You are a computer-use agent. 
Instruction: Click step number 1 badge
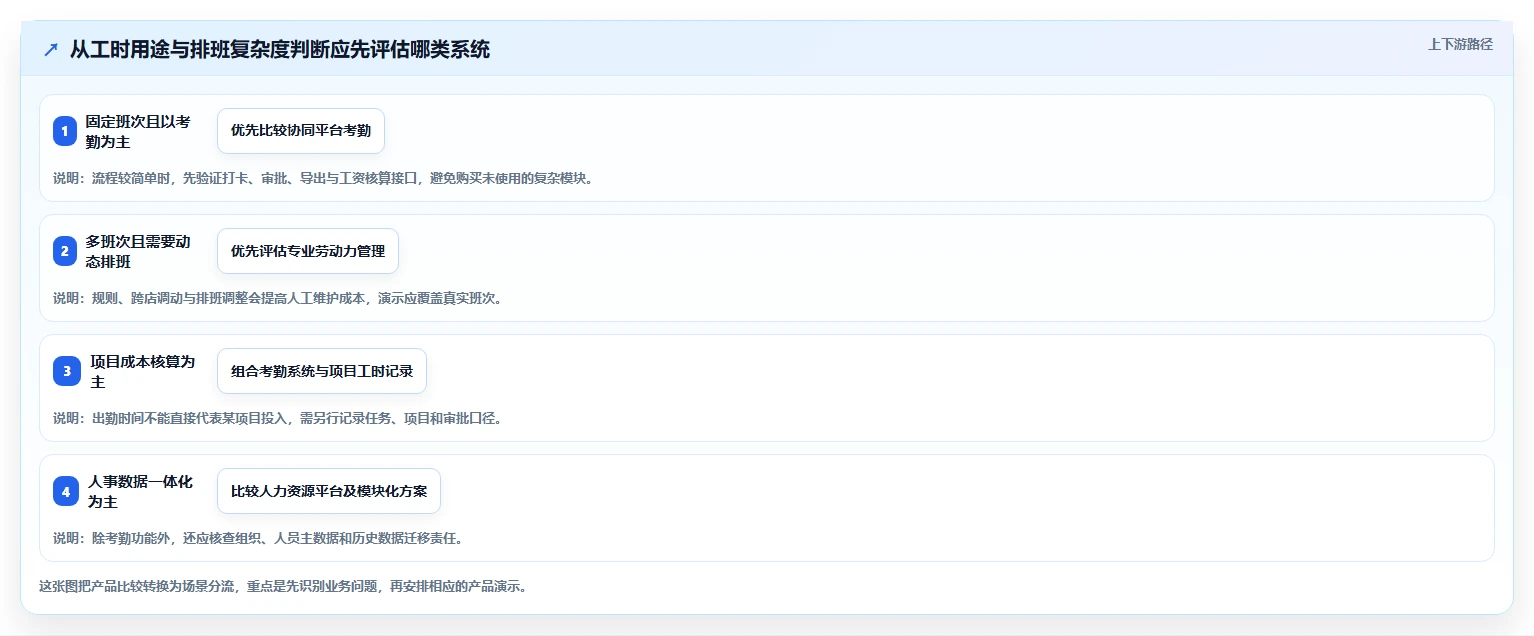pyautogui.click(x=65, y=131)
